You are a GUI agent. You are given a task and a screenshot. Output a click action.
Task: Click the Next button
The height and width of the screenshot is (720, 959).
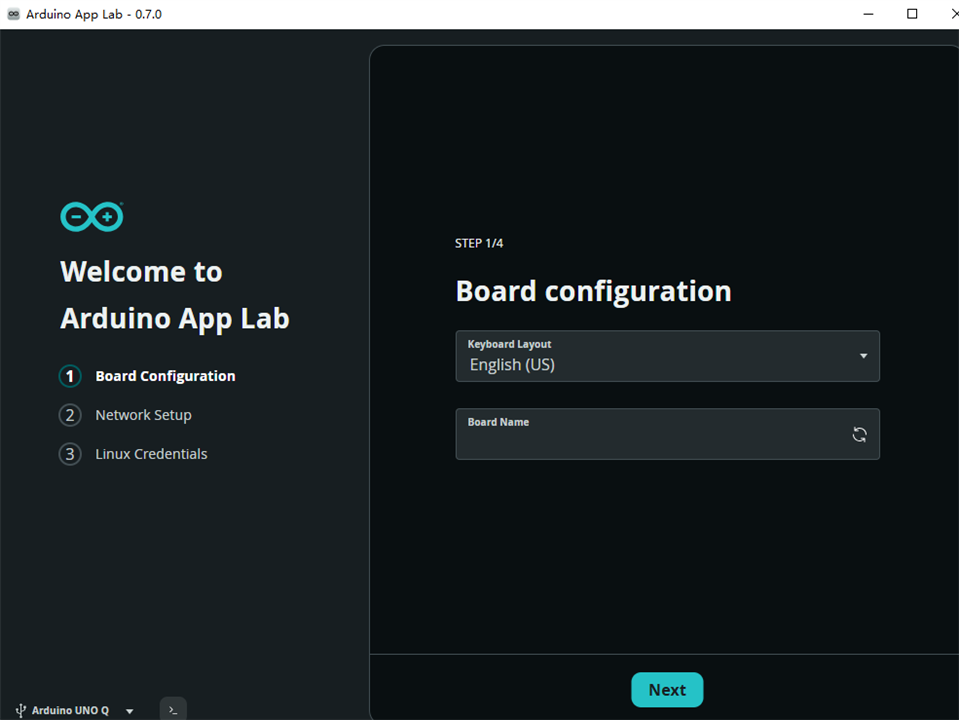pyautogui.click(x=667, y=689)
